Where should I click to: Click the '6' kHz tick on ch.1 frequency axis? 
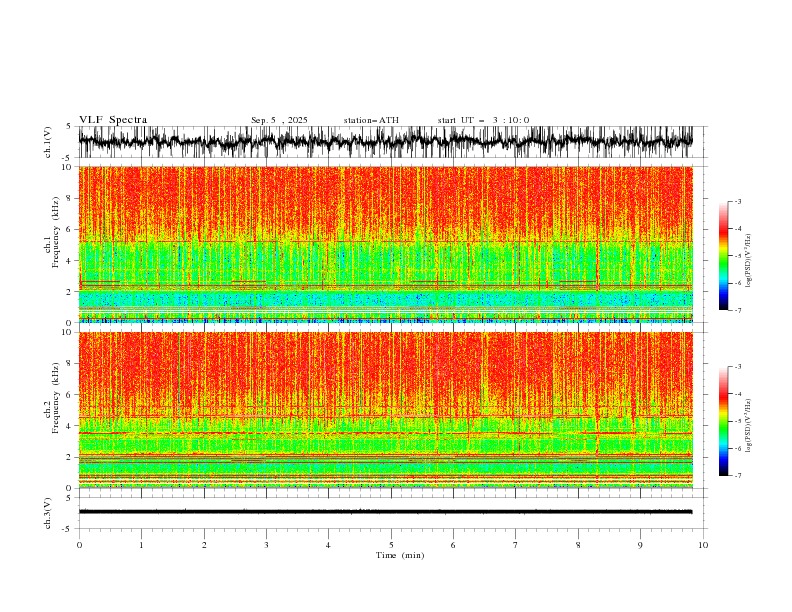point(70,229)
